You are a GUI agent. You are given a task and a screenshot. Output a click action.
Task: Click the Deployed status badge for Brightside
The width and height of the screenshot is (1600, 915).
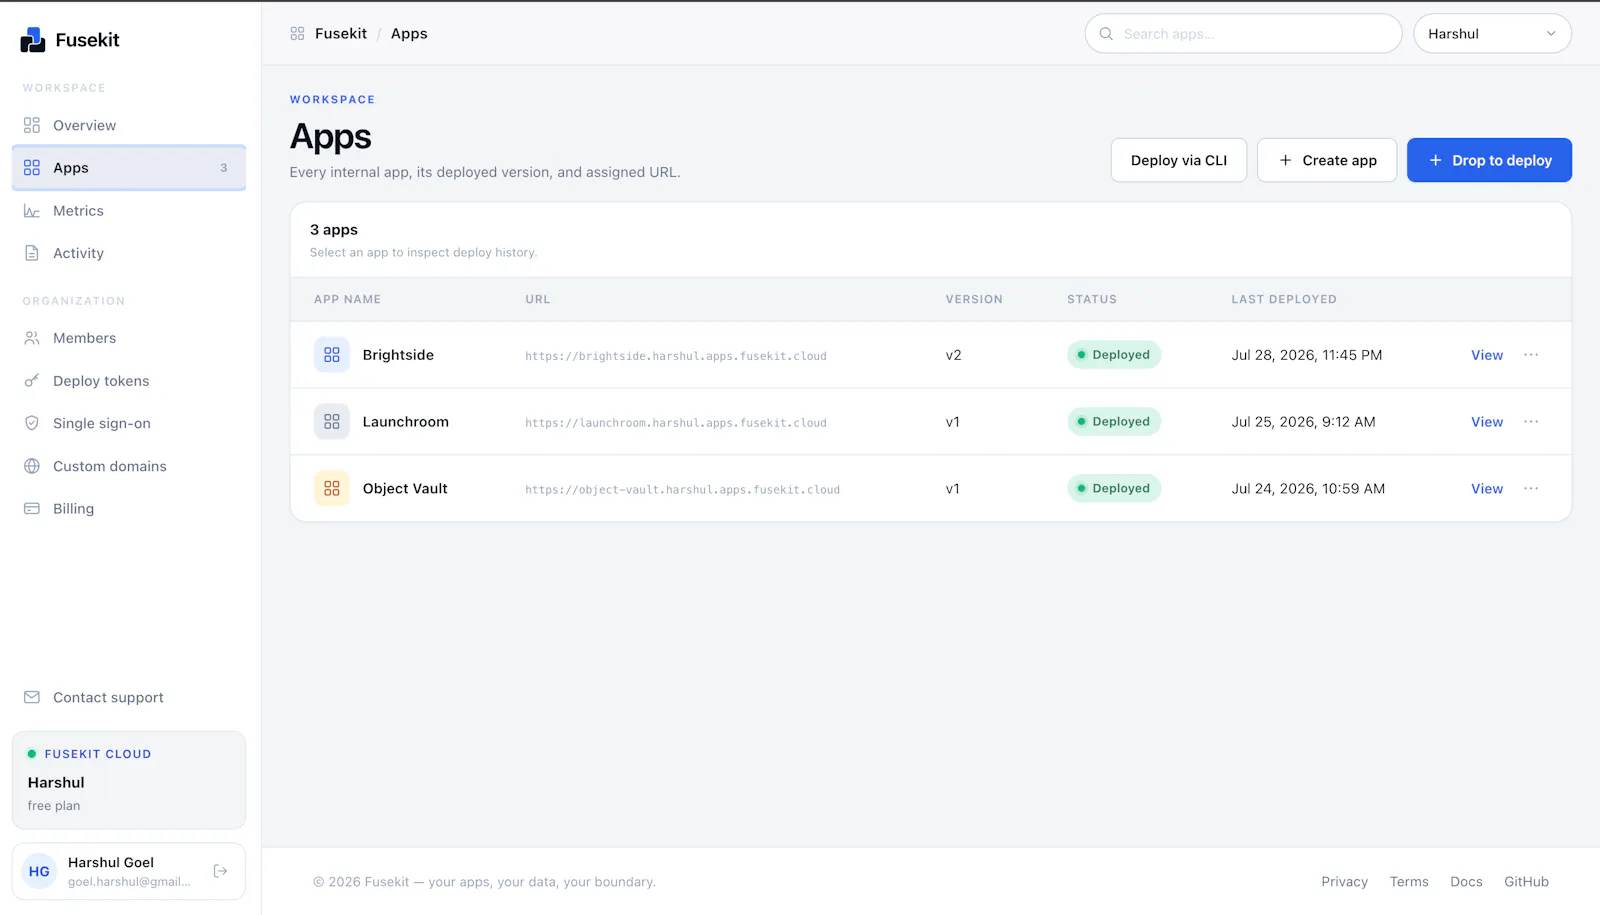tap(1114, 355)
